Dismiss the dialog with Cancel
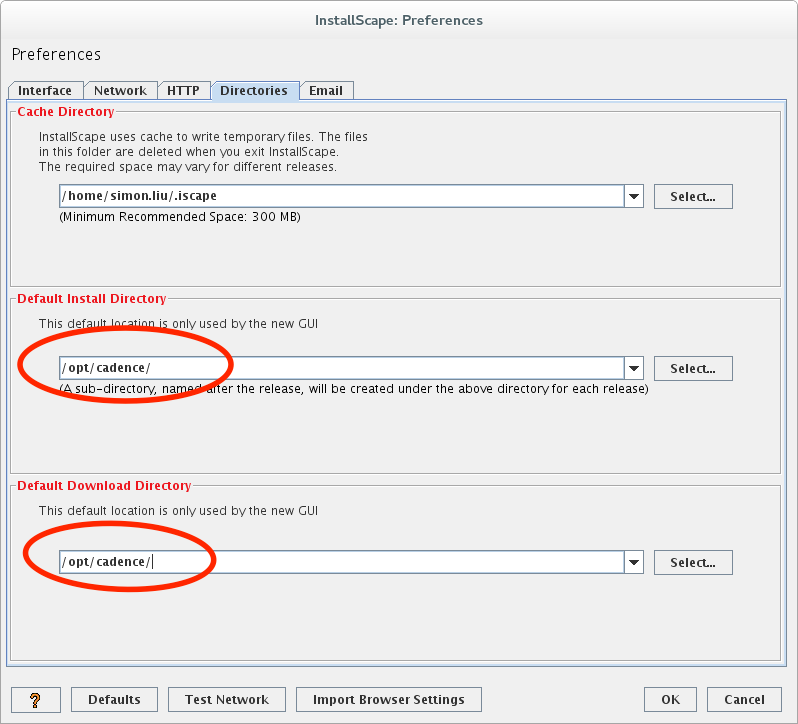798x724 pixels. pos(744,700)
